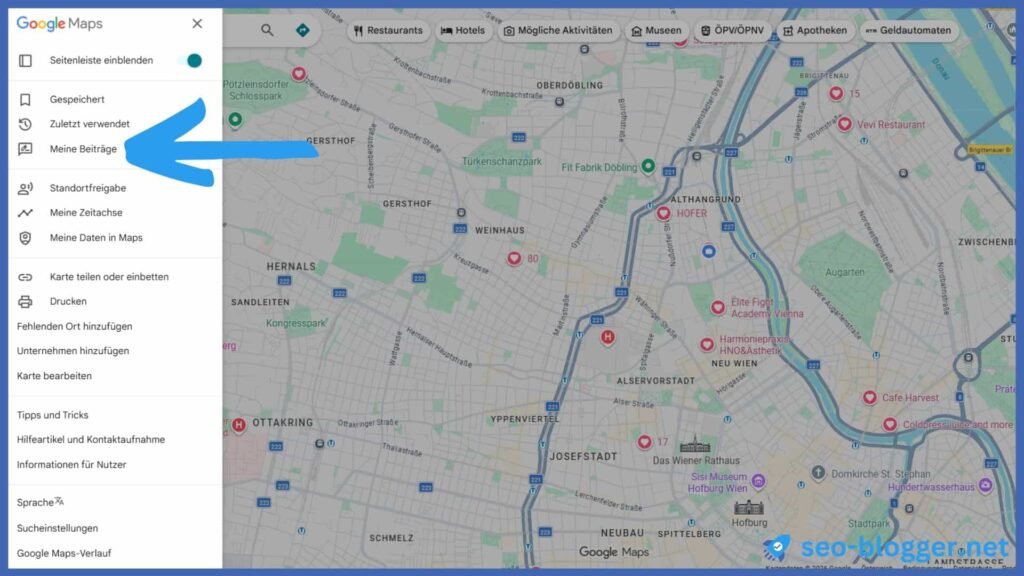1024x576 pixels.
Task: Click the link icon for Karte teilen
Action: click(x=25, y=277)
